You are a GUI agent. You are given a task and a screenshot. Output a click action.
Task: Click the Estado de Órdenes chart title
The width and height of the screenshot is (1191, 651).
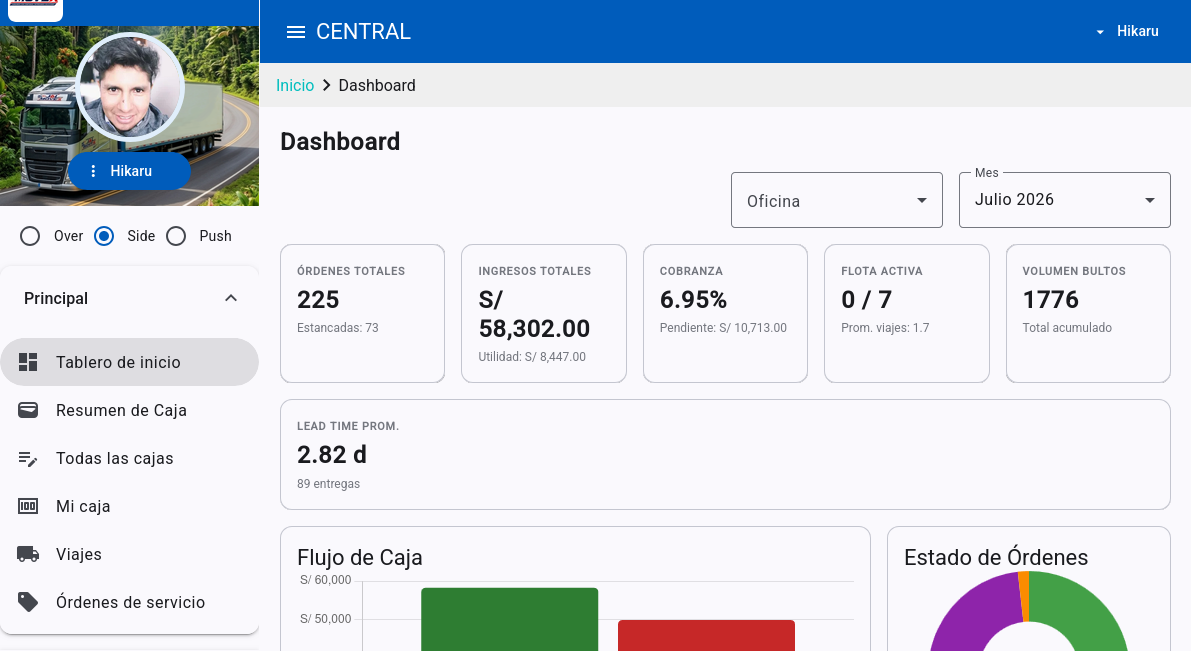996,558
